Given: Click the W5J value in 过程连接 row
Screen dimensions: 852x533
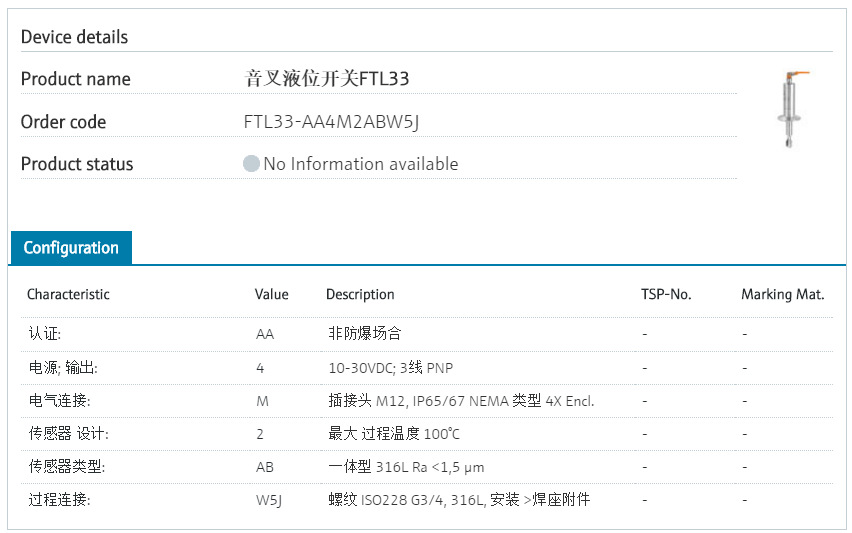Looking at the screenshot, I should 269,499.
